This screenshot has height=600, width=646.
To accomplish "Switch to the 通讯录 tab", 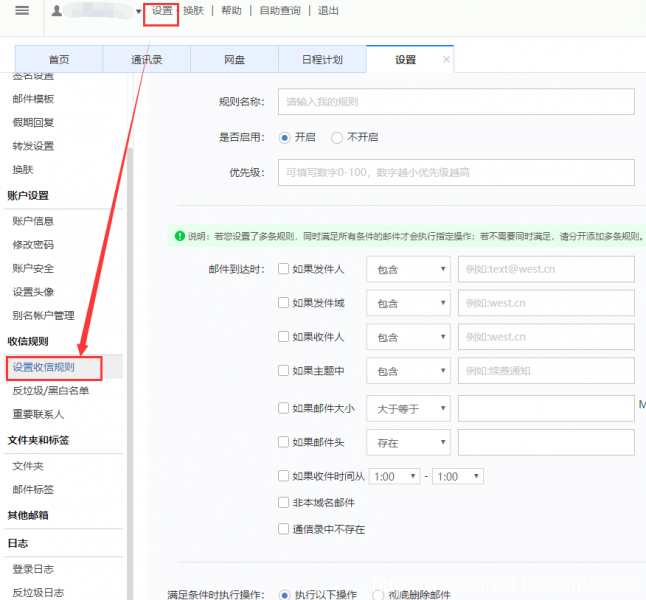I will coord(147,59).
